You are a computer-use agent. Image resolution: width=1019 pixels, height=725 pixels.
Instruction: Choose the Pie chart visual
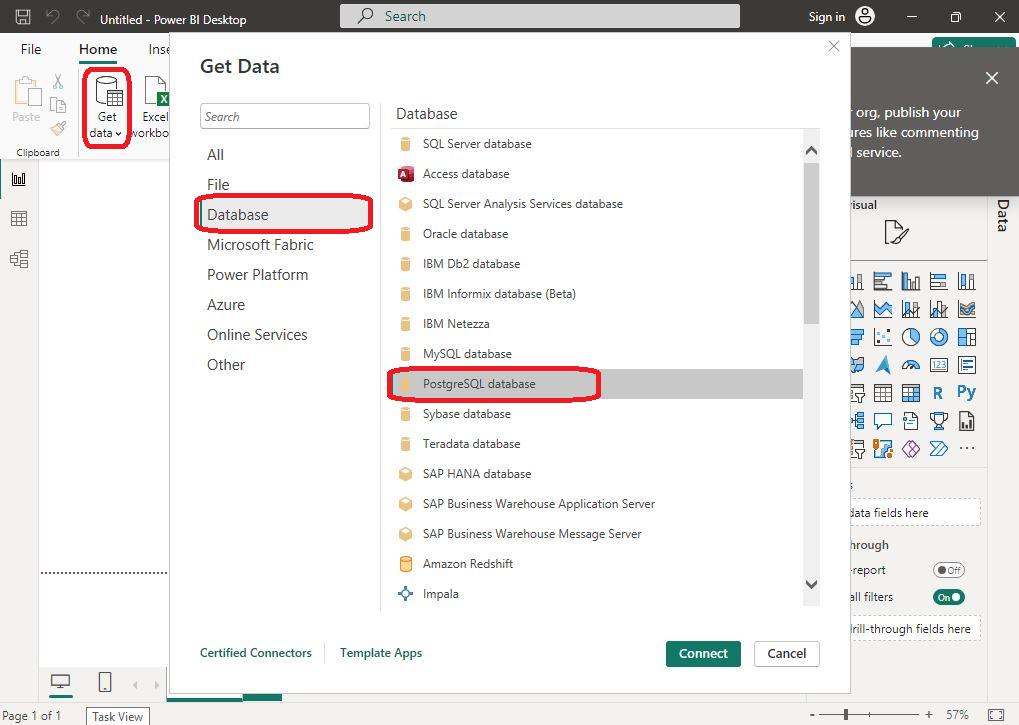click(x=910, y=337)
